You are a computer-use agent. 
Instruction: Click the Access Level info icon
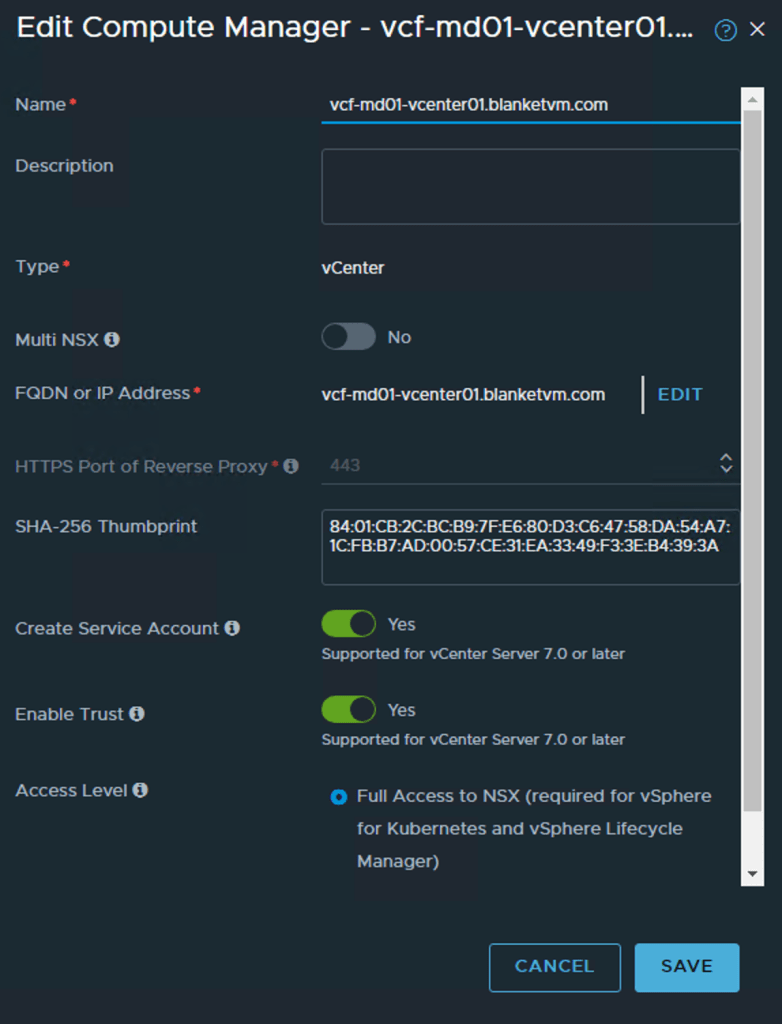pyautogui.click(x=140, y=790)
